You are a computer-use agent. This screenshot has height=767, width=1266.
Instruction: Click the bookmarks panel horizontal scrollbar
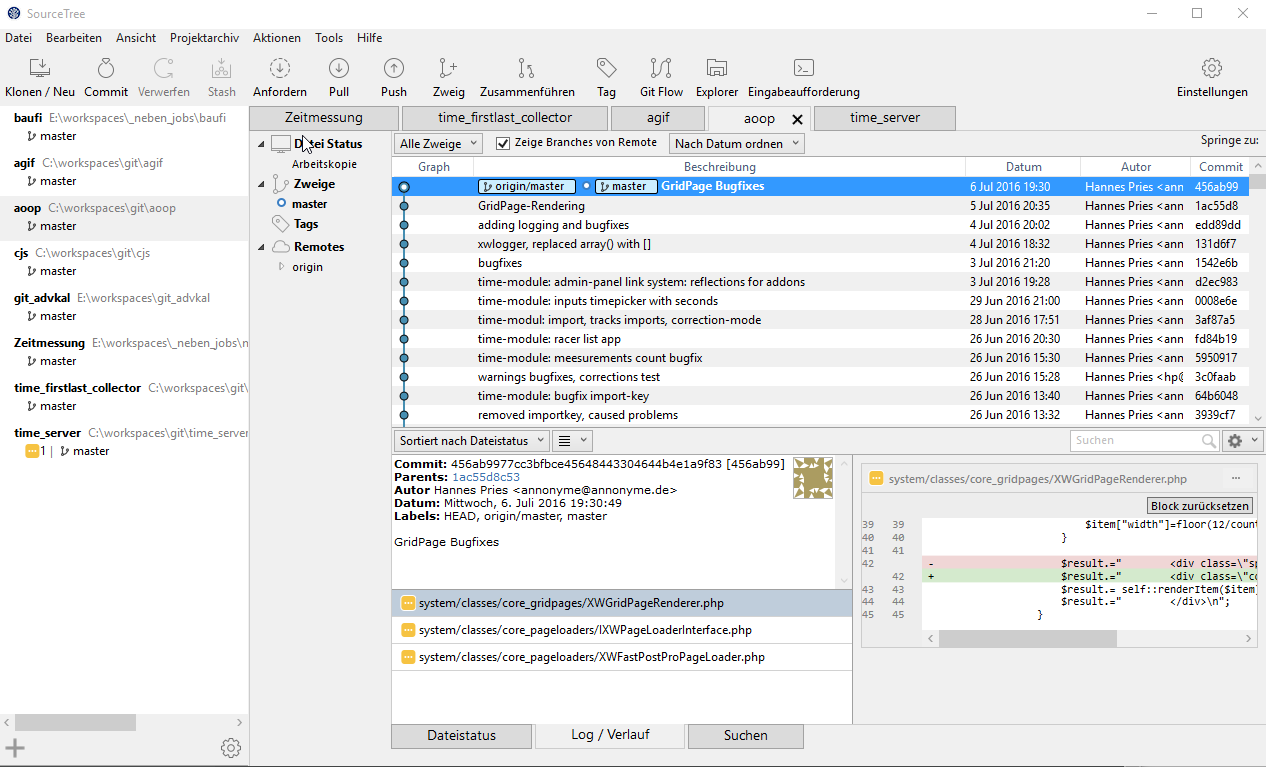pos(75,722)
